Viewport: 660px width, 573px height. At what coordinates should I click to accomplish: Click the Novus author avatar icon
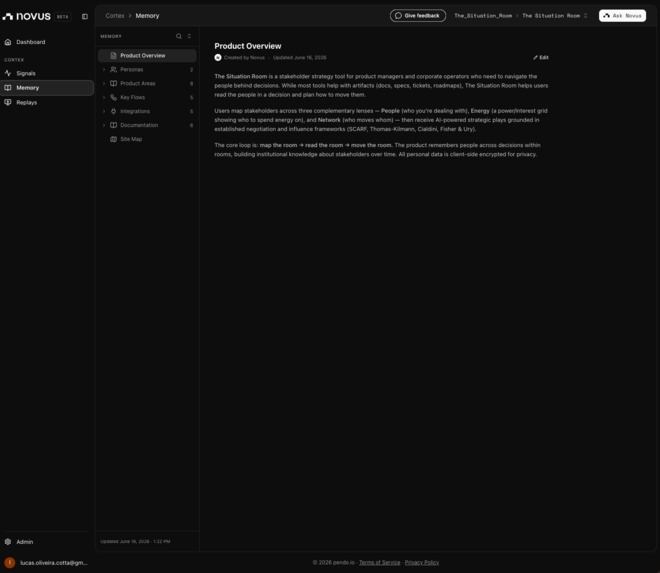218,57
